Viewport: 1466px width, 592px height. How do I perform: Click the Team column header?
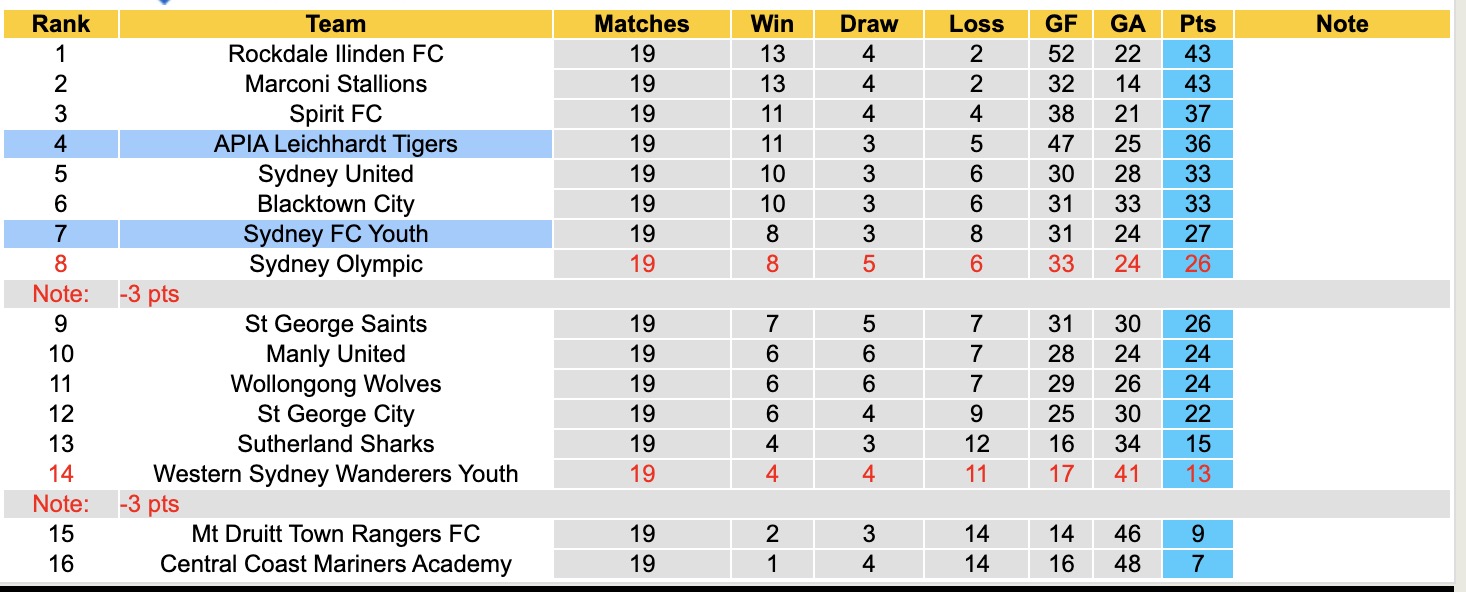click(335, 24)
